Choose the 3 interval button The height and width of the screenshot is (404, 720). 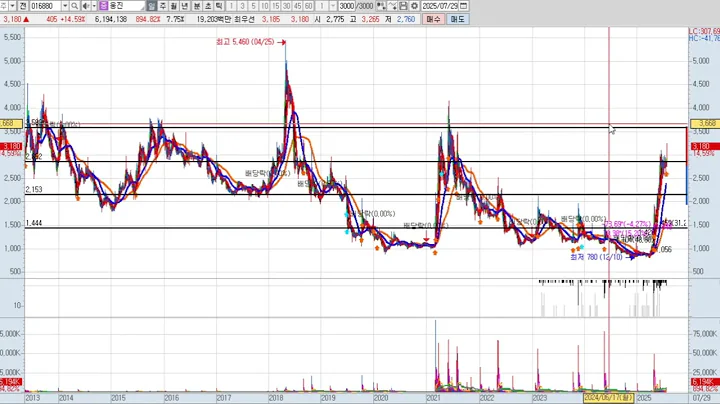pos(242,6)
